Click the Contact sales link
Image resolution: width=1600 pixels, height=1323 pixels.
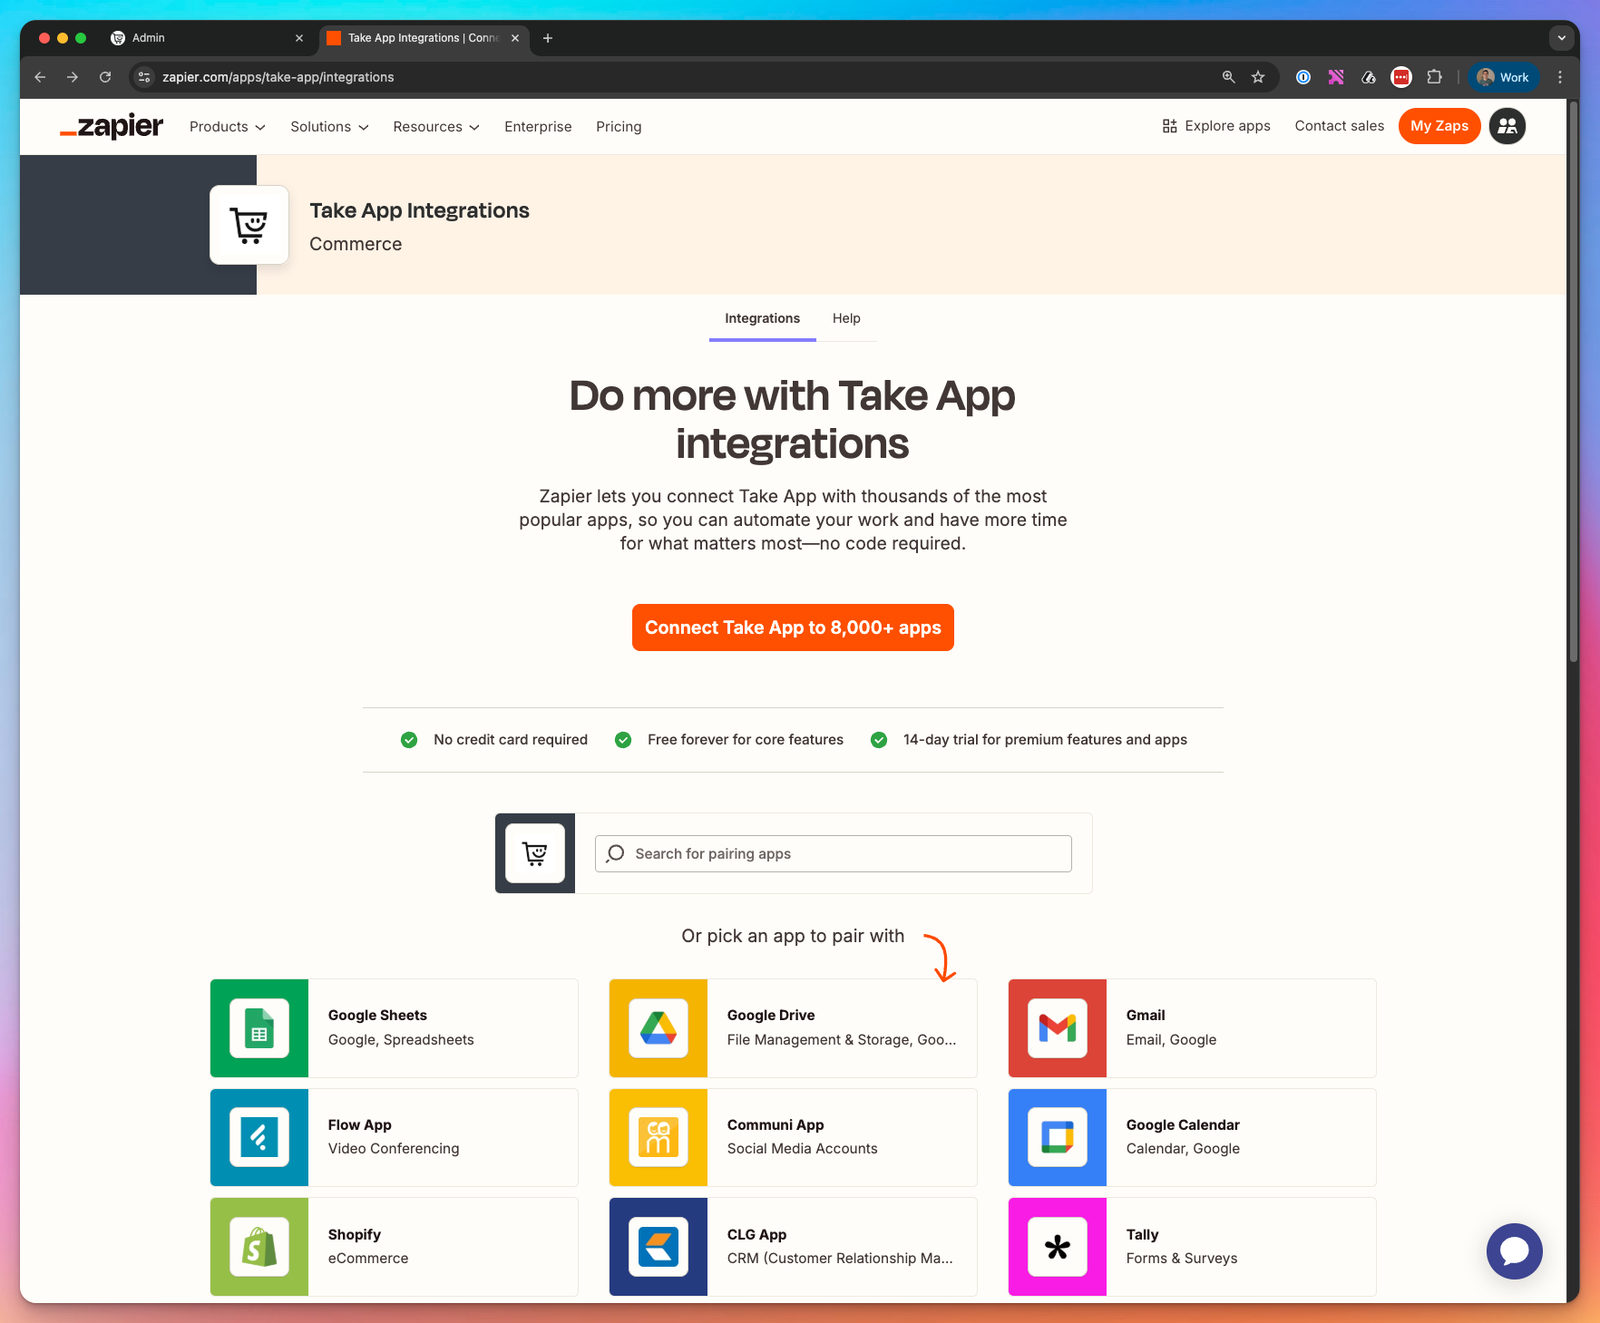click(x=1339, y=126)
